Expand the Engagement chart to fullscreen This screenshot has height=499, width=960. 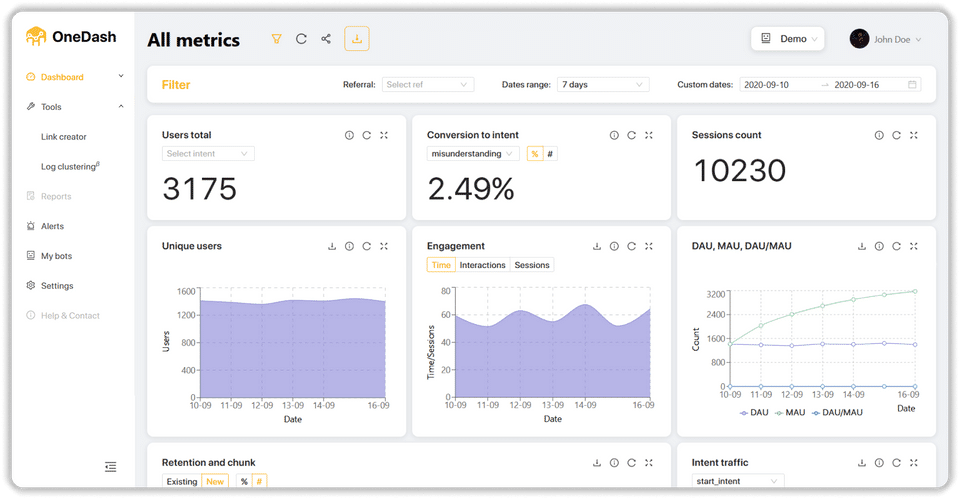[649, 246]
